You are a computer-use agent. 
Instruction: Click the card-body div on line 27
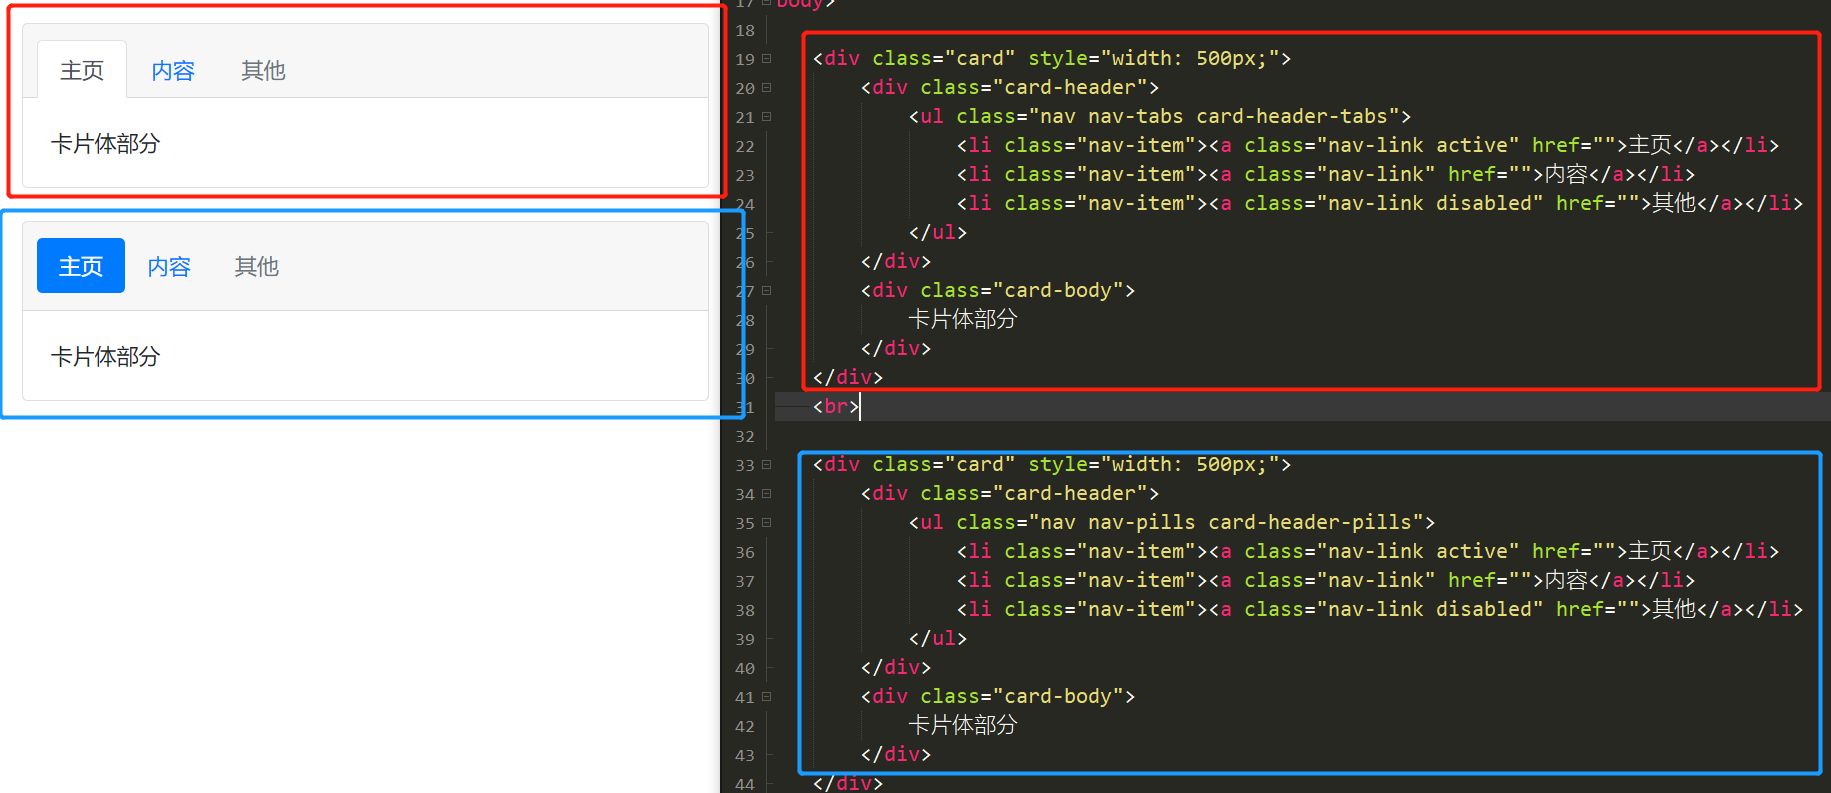(998, 290)
